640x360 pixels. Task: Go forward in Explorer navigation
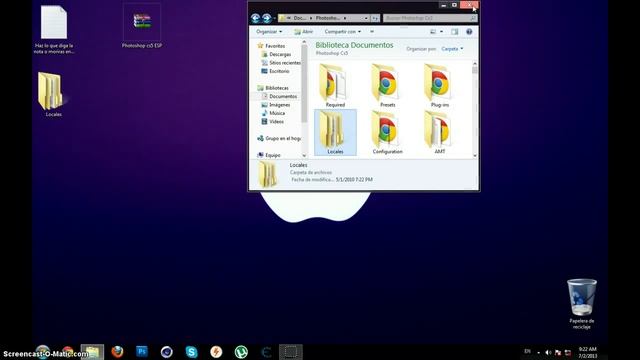[267, 18]
